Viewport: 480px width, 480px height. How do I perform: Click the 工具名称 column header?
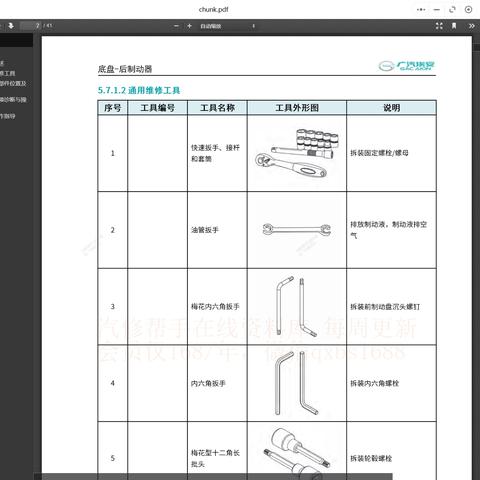tap(217, 108)
